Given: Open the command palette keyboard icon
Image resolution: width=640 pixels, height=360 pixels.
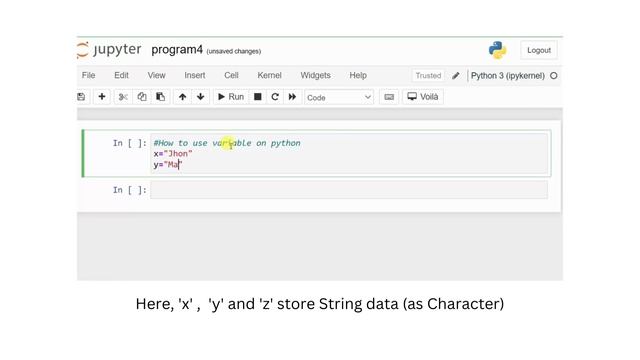Looking at the screenshot, I should coord(389,97).
